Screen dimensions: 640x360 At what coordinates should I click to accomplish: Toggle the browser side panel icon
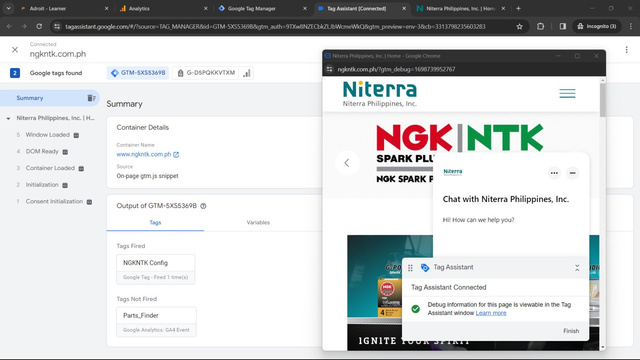point(562,27)
